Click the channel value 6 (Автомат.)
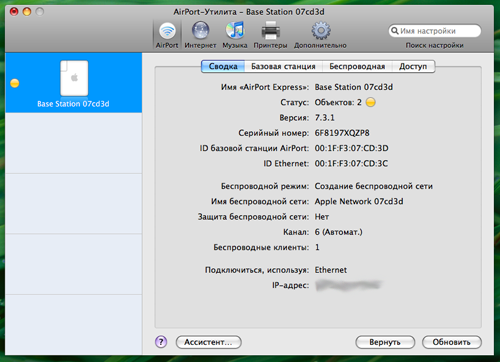The image size is (500, 362). coord(338,232)
